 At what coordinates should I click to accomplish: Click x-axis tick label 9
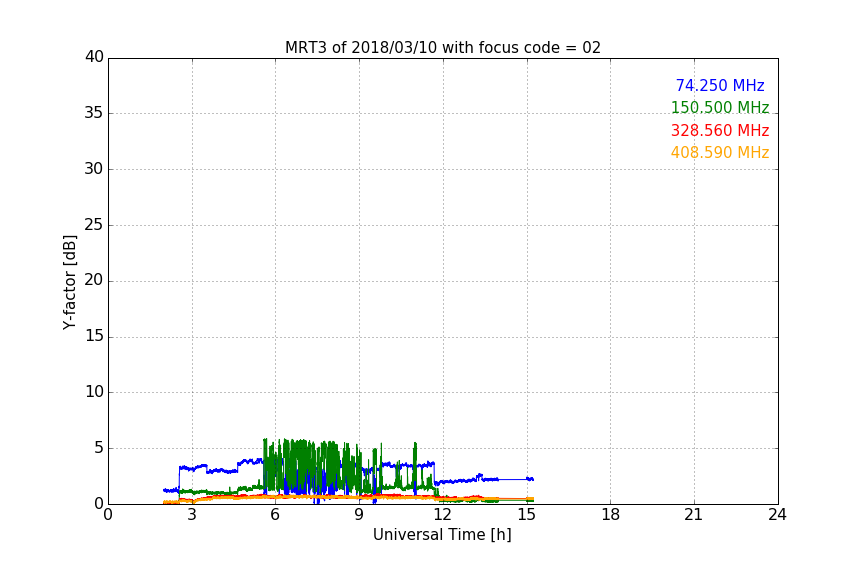(359, 515)
